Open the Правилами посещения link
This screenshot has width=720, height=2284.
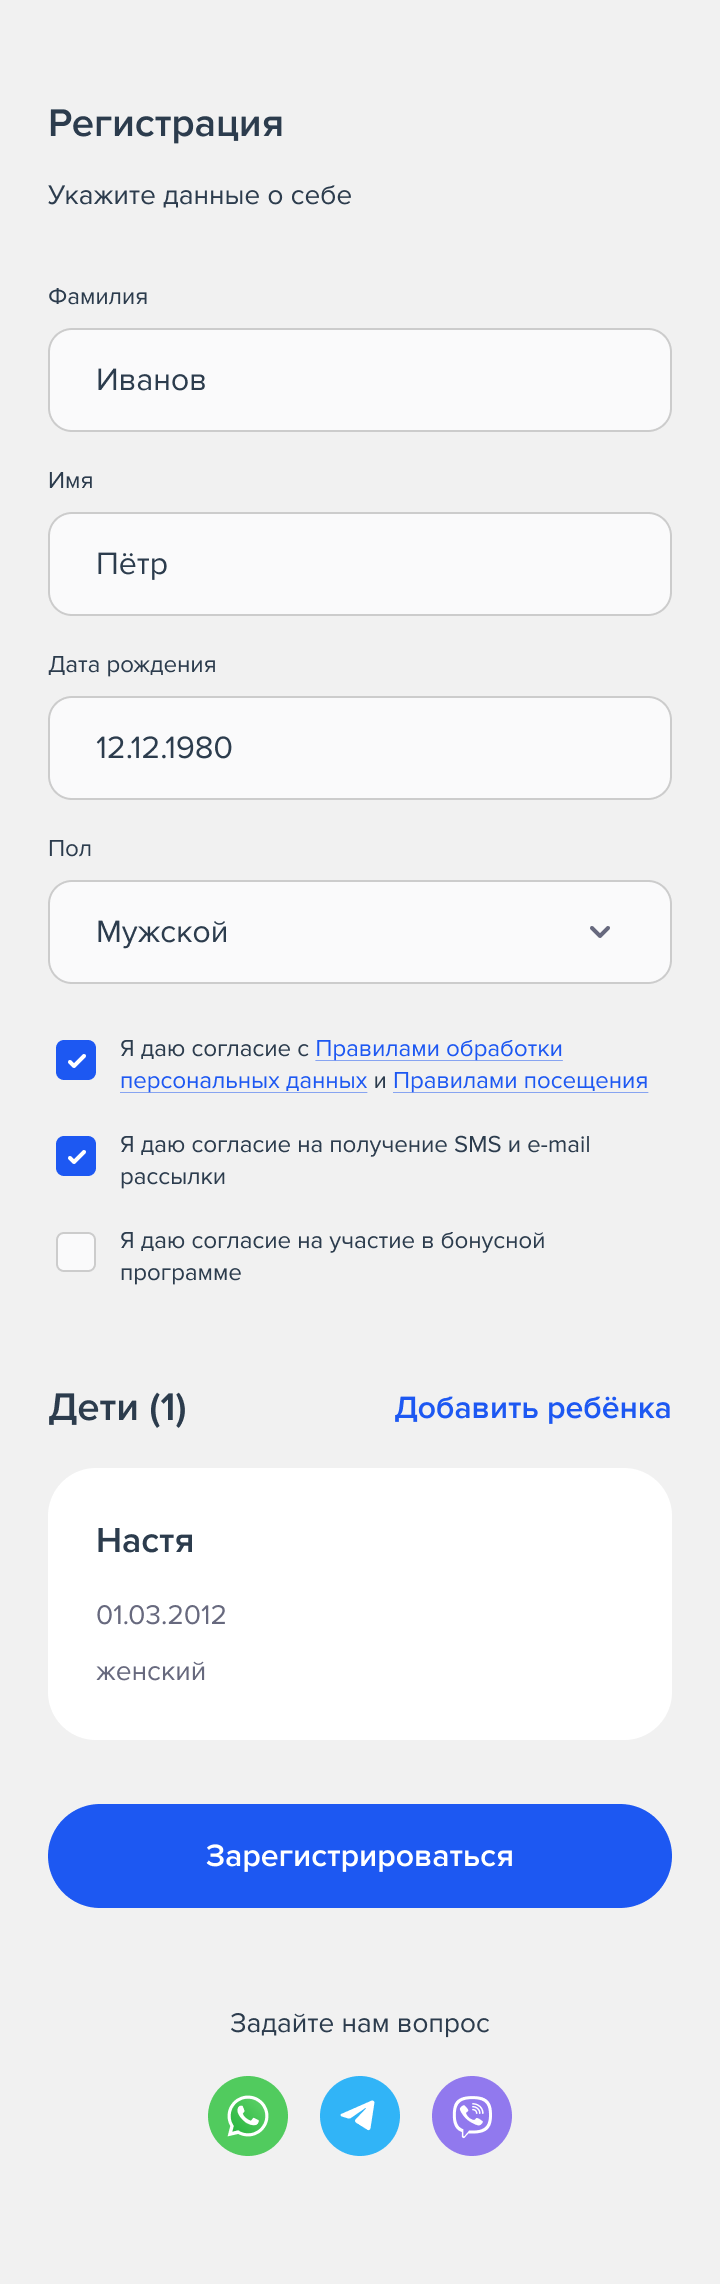pos(520,1081)
